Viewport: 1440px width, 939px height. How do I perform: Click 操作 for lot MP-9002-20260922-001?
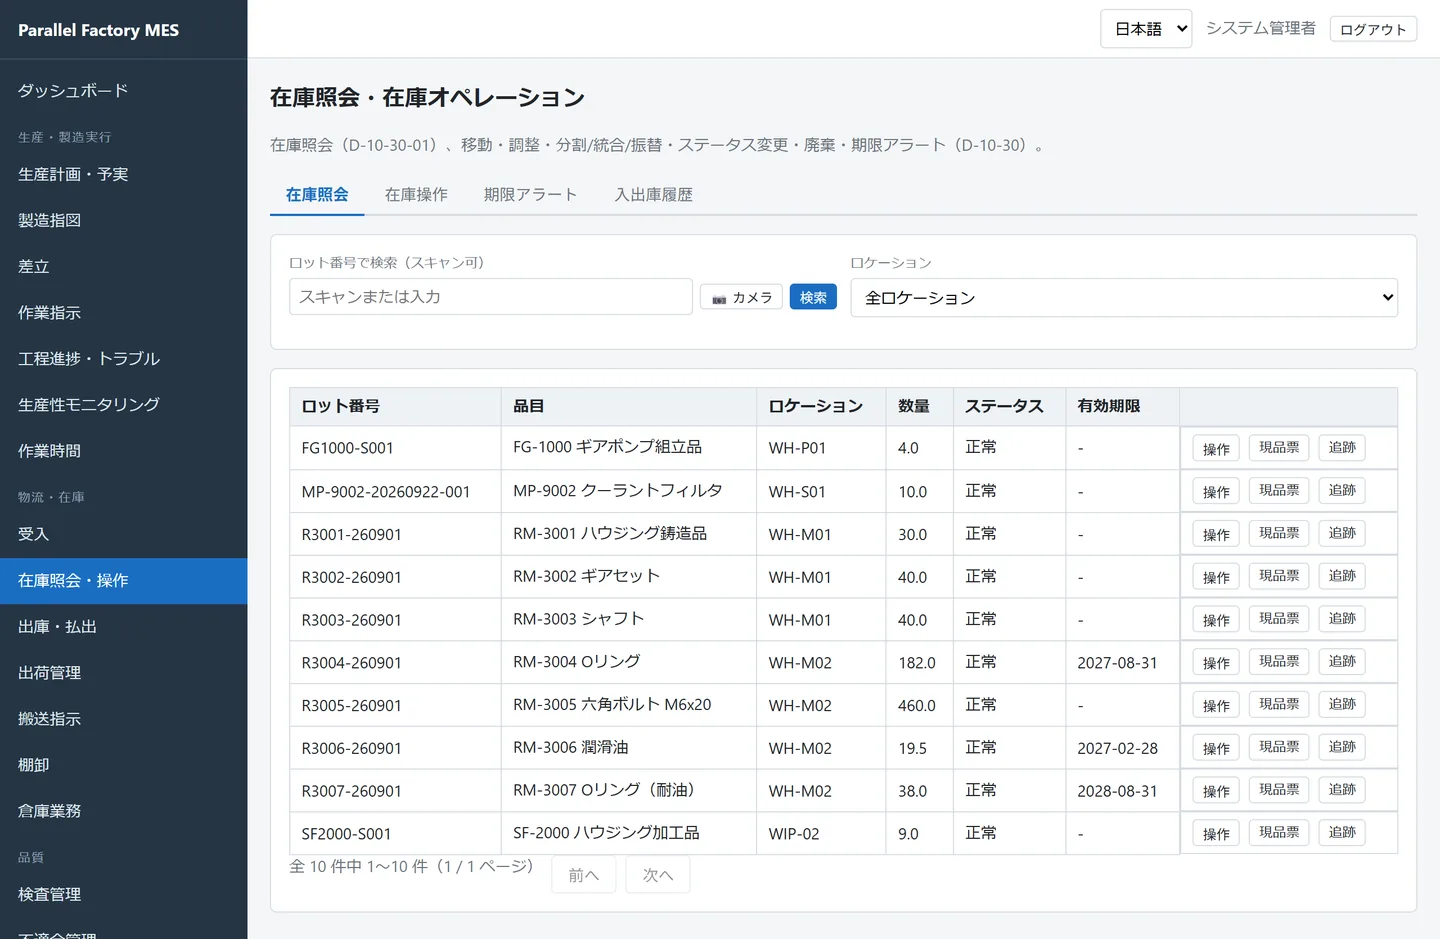[1216, 492]
